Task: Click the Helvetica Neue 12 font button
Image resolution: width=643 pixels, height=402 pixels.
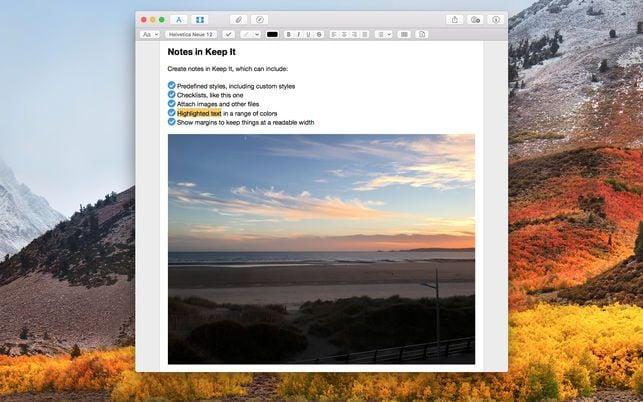Action: 190,34
